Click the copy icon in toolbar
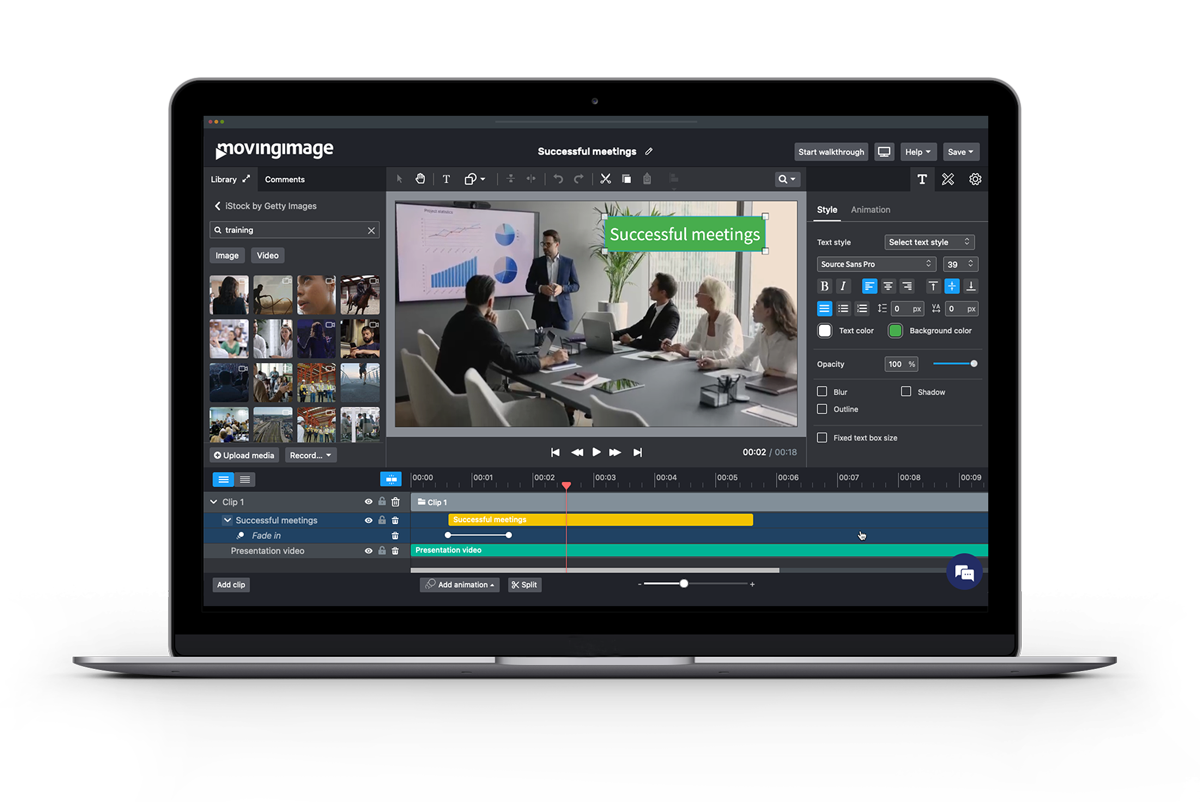1200x802 pixels. point(626,179)
